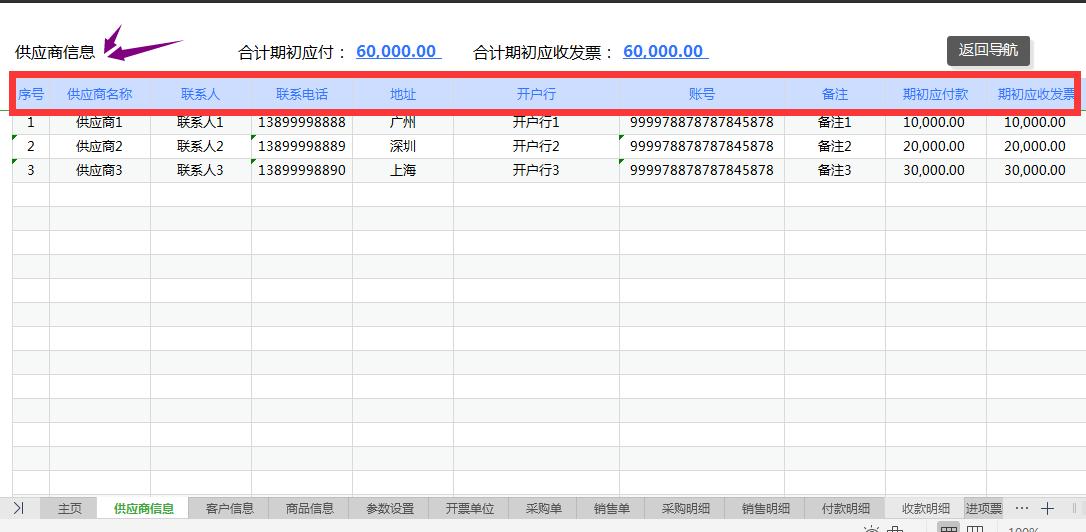Image resolution: width=1086 pixels, height=532 pixels.
Task: Select the 上海 address cell
Action: 403,170
